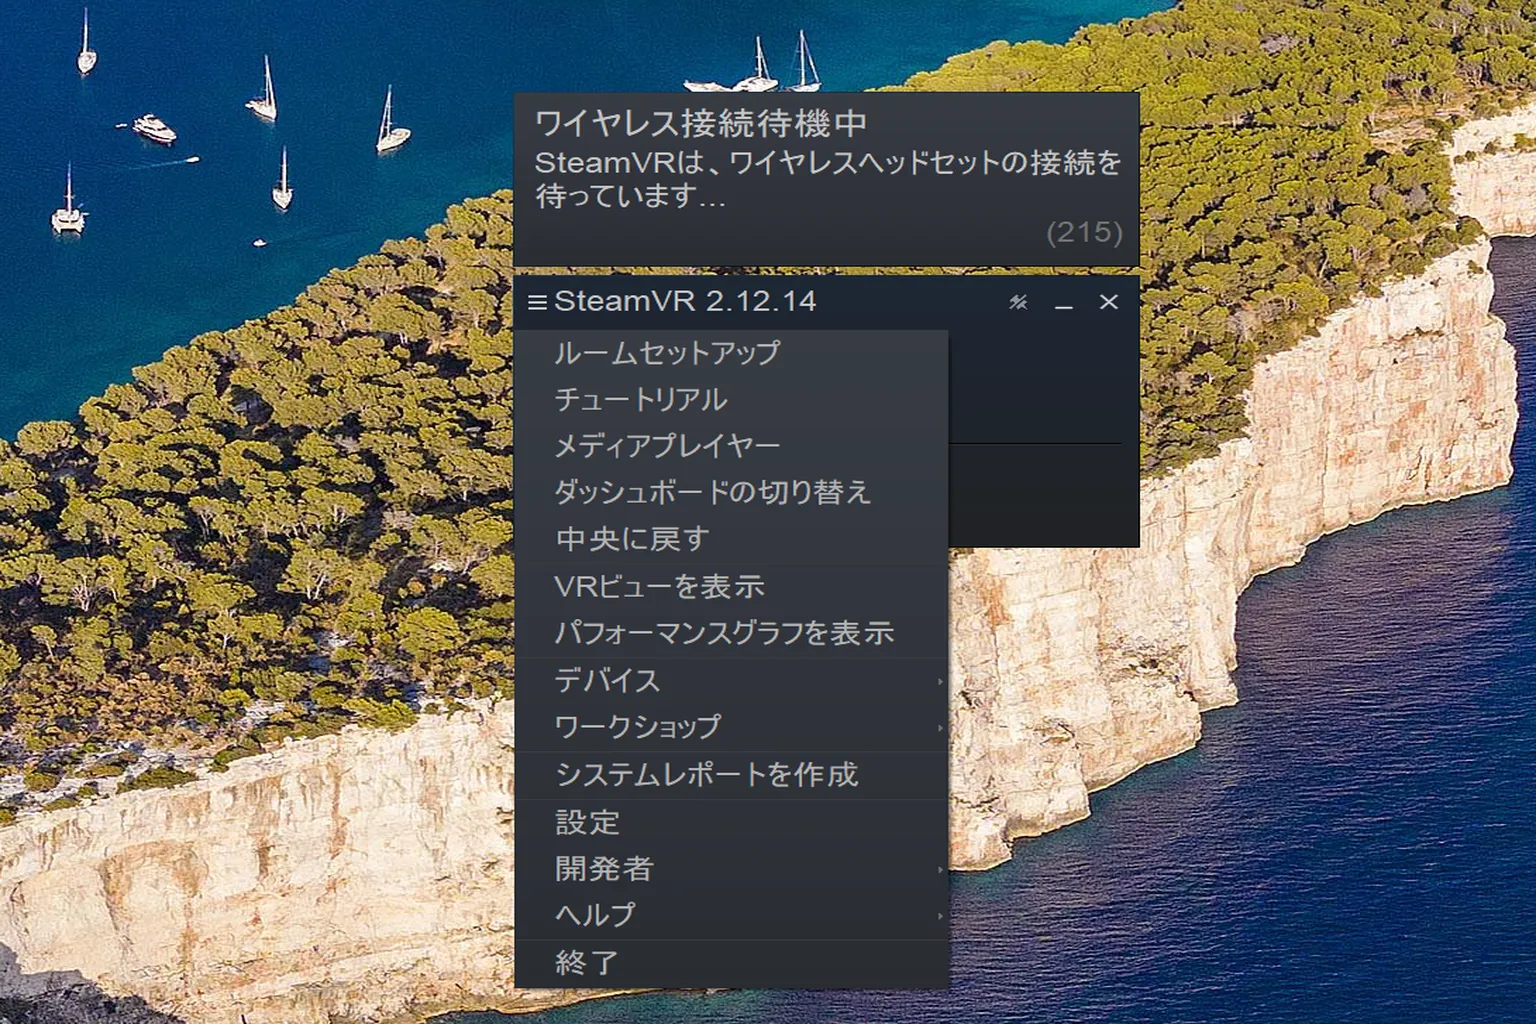Open 設定 from the SteamVR menu
This screenshot has width=1536, height=1024.
point(731,823)
